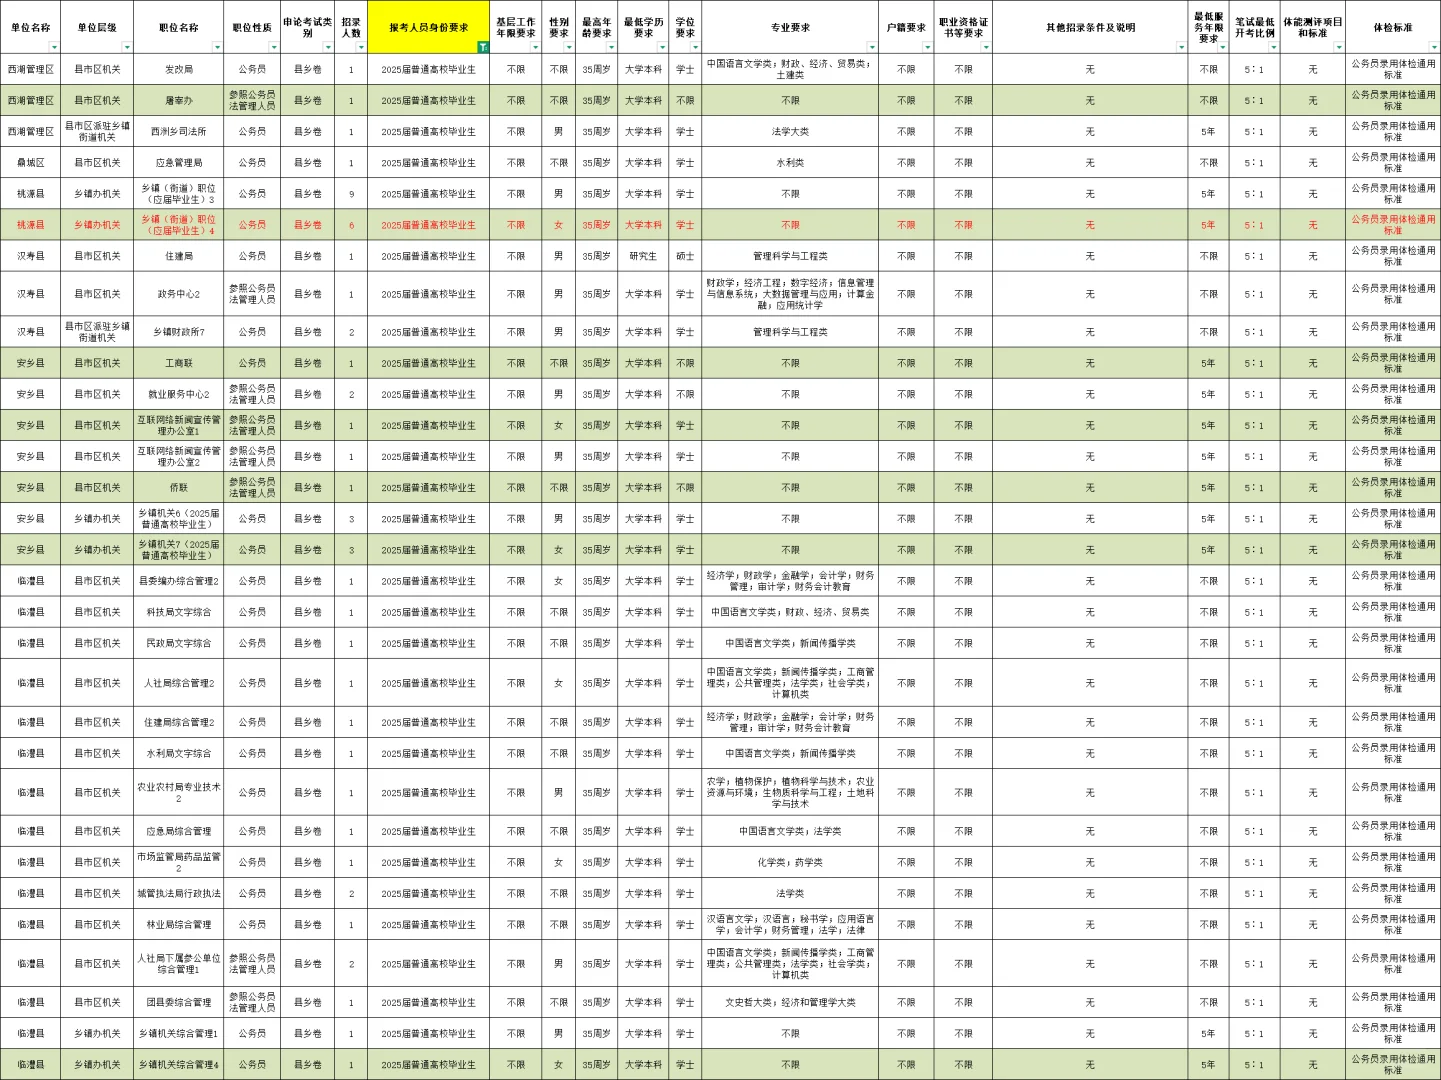The height and width of the screenshot is (1080, 1441).
Task: Click the red 乡镇（街道）职位（应届毕业生）4 cell
Action: tap(179, 225)
